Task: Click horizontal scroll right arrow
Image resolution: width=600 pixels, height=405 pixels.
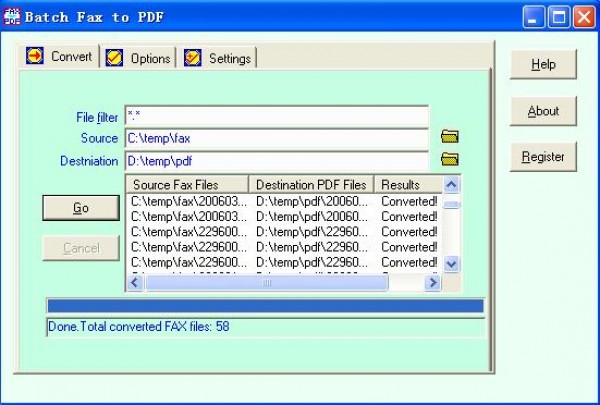Action: [433, 283]
